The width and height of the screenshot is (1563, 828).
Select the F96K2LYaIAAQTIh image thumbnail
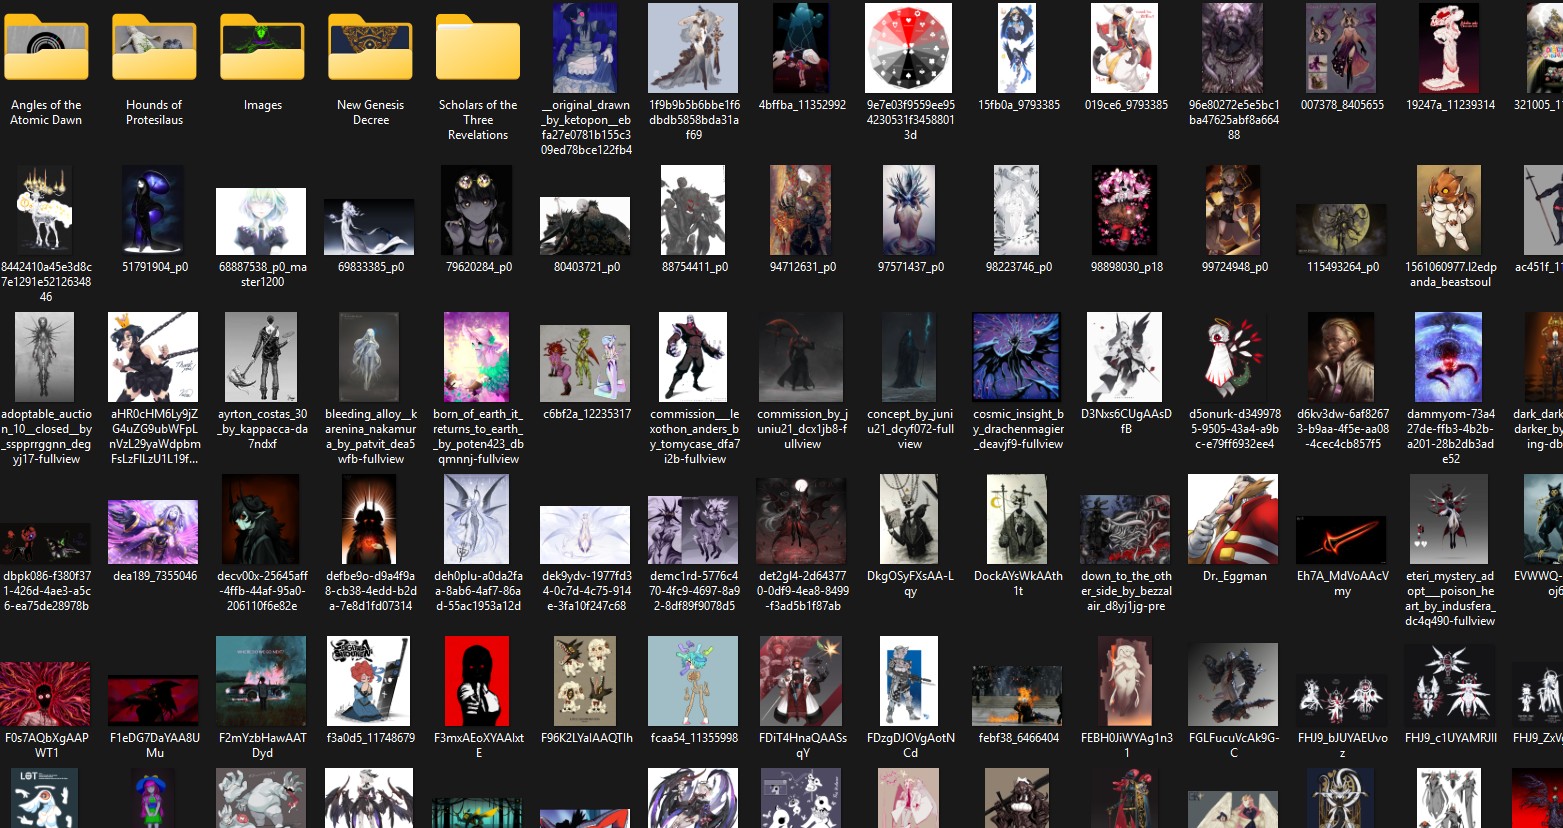(586, 681)
